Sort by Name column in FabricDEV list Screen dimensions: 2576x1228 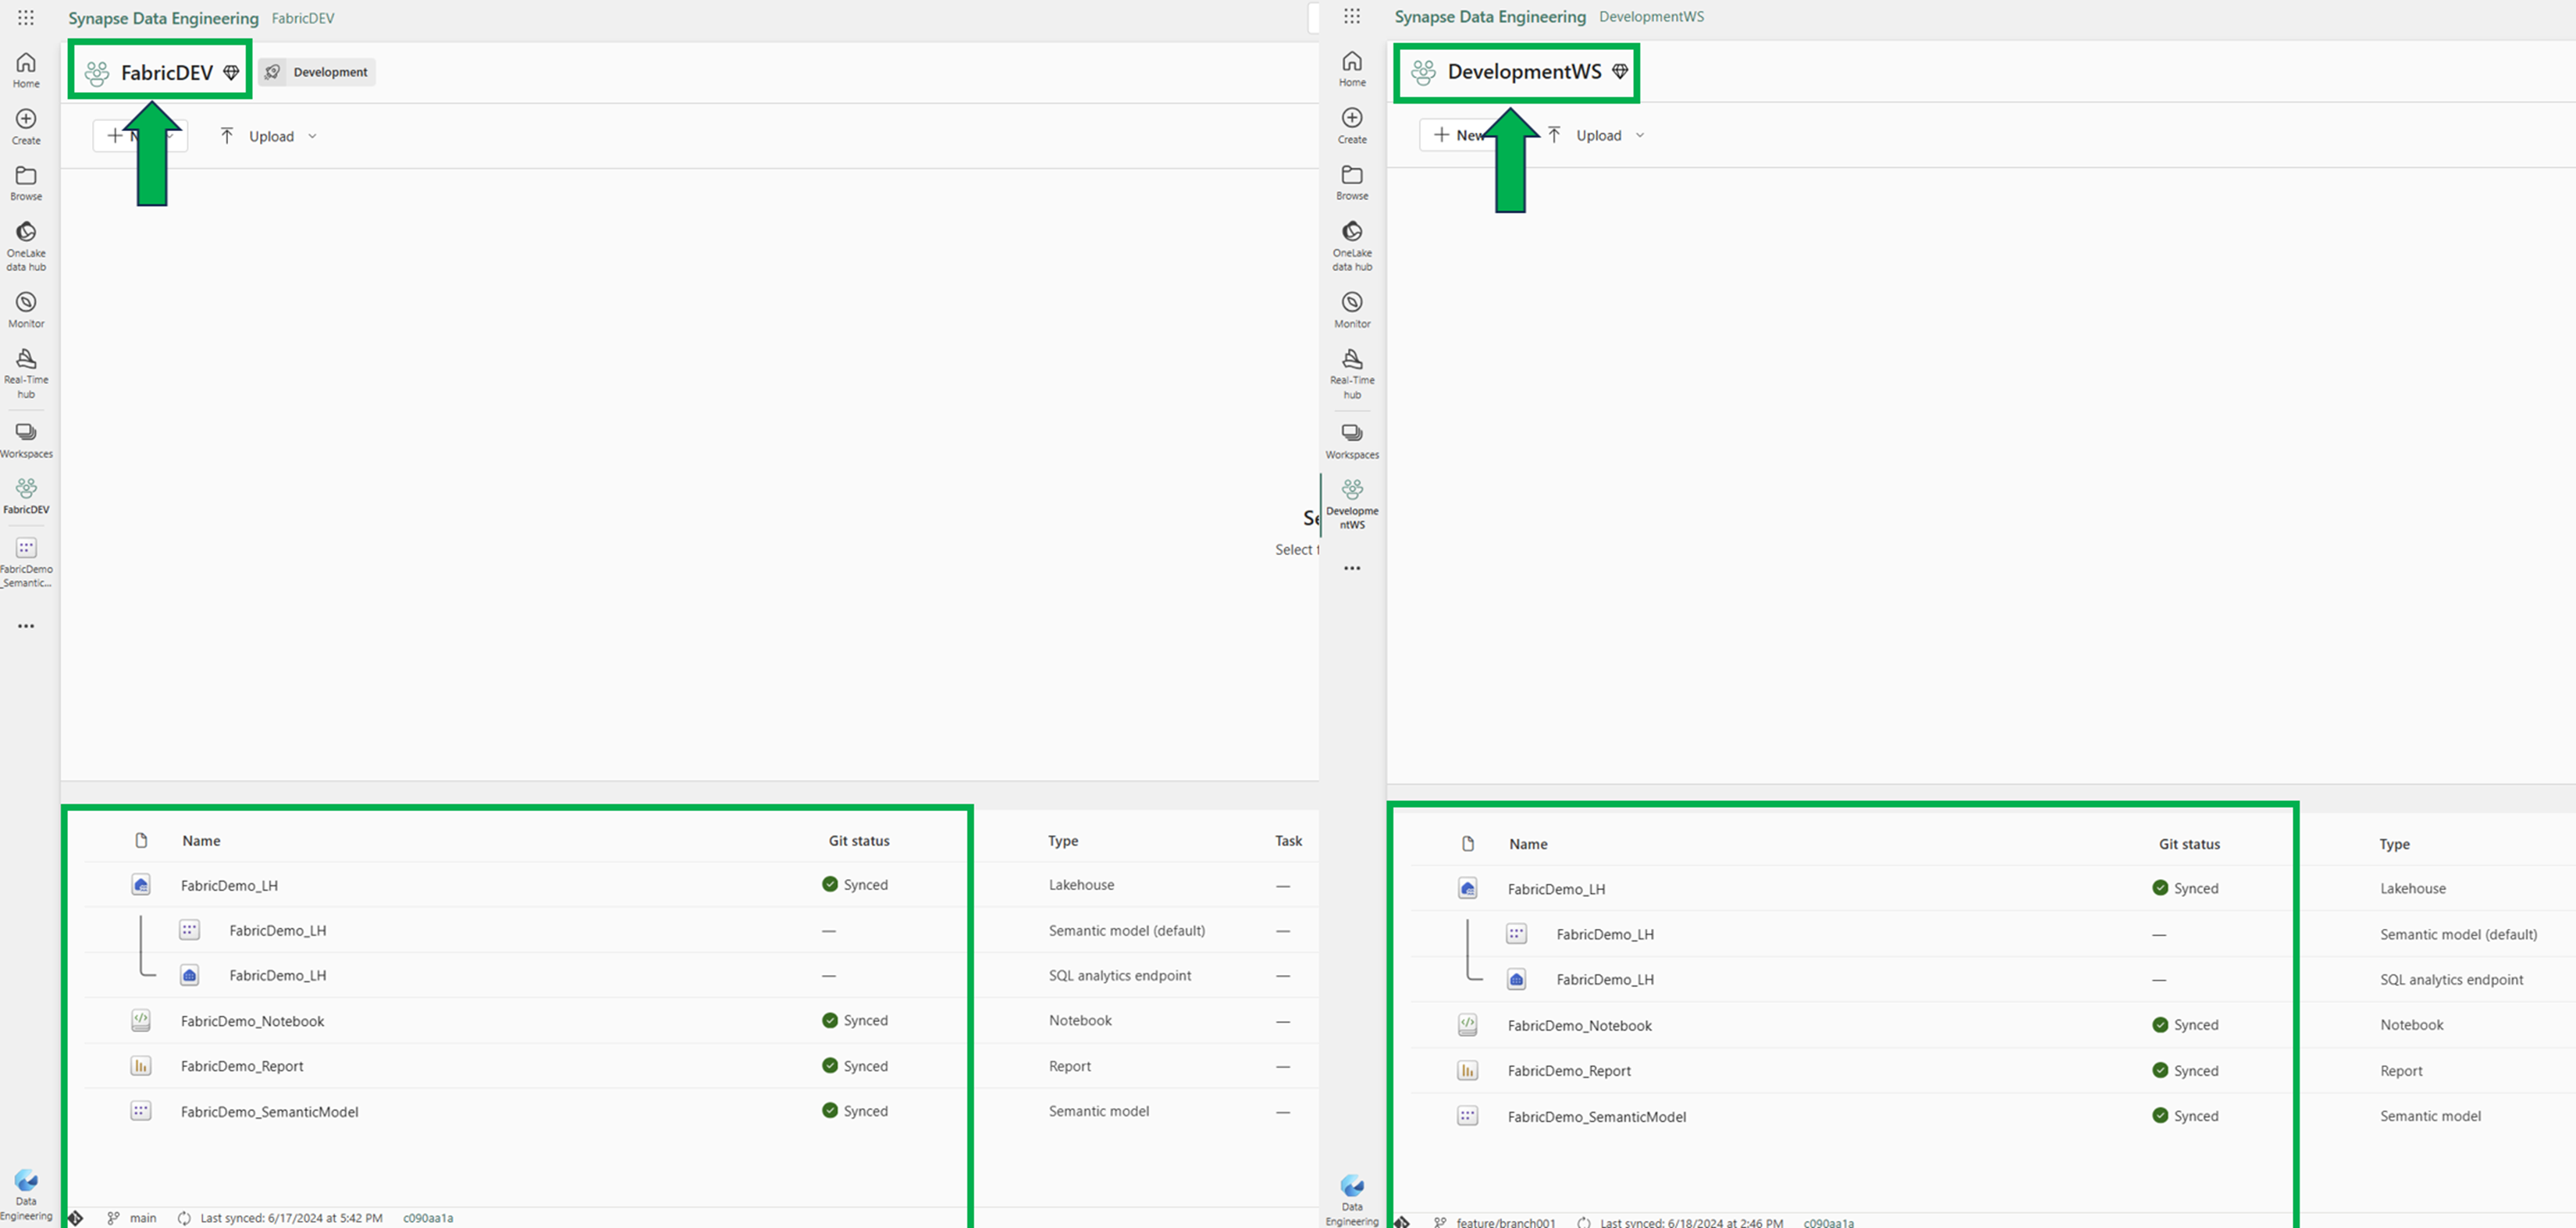coord(201,841)
